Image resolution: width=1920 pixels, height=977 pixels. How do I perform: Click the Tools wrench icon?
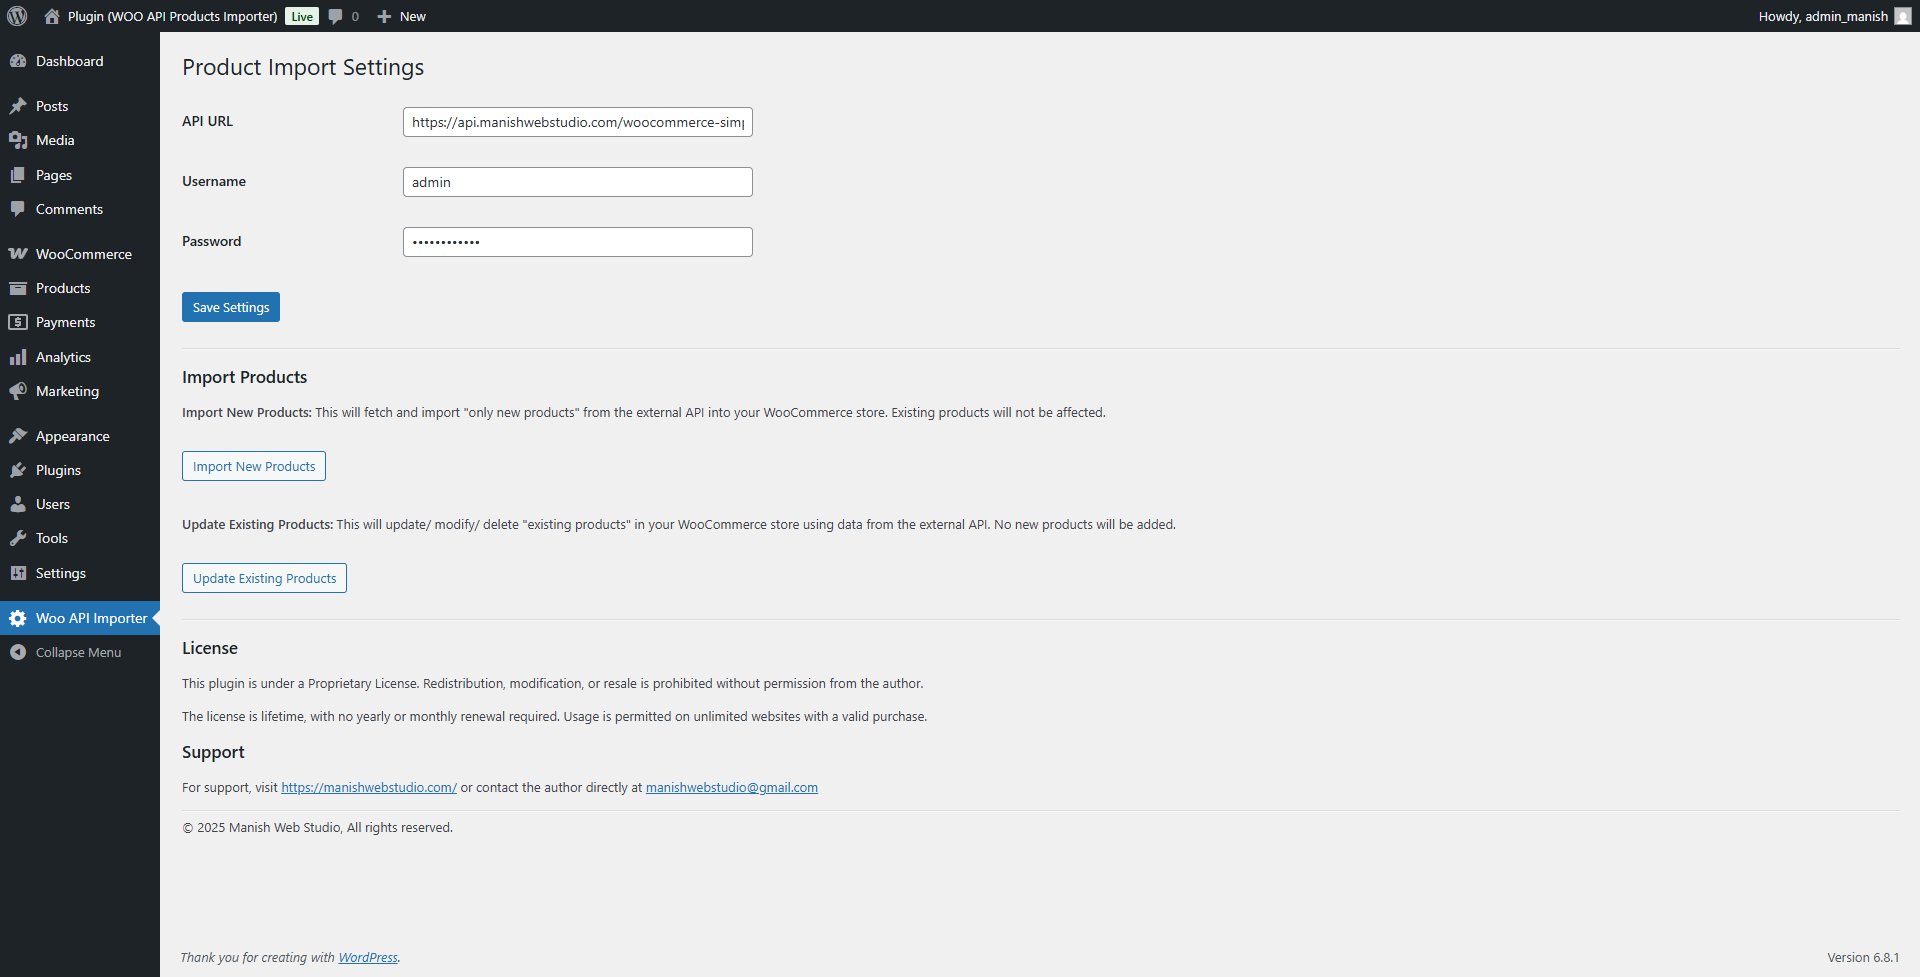[x=18, y=538]
